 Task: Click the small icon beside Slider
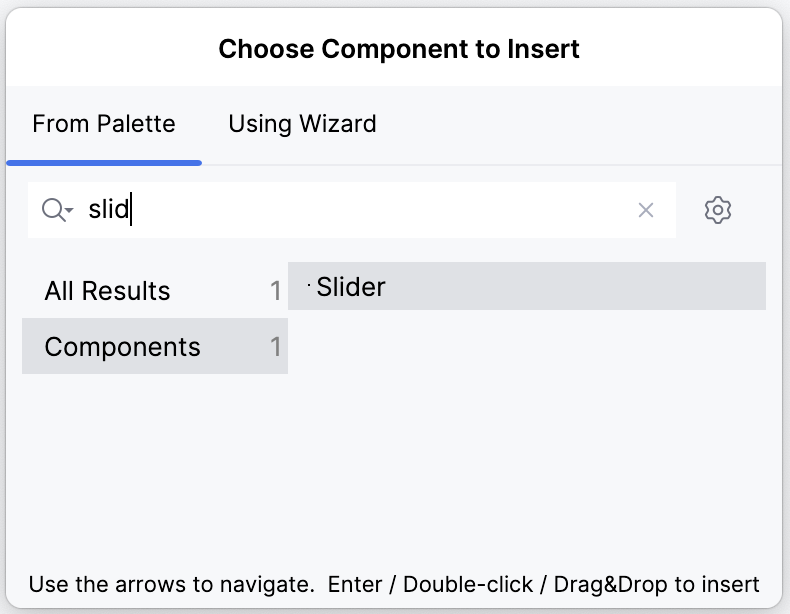(309, 287)
